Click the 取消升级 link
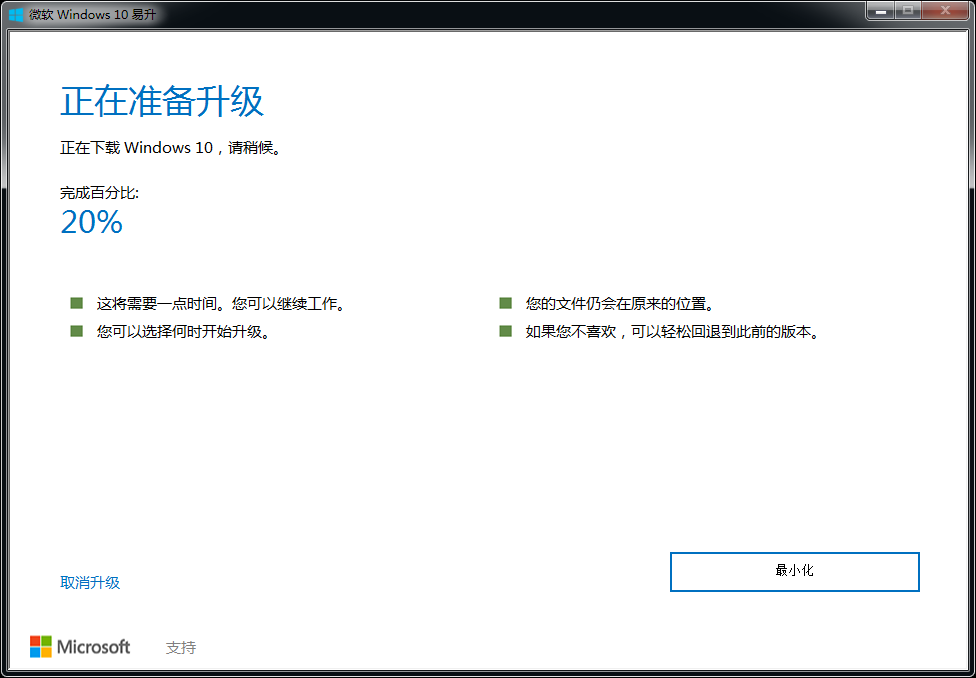 coord(90,583)
